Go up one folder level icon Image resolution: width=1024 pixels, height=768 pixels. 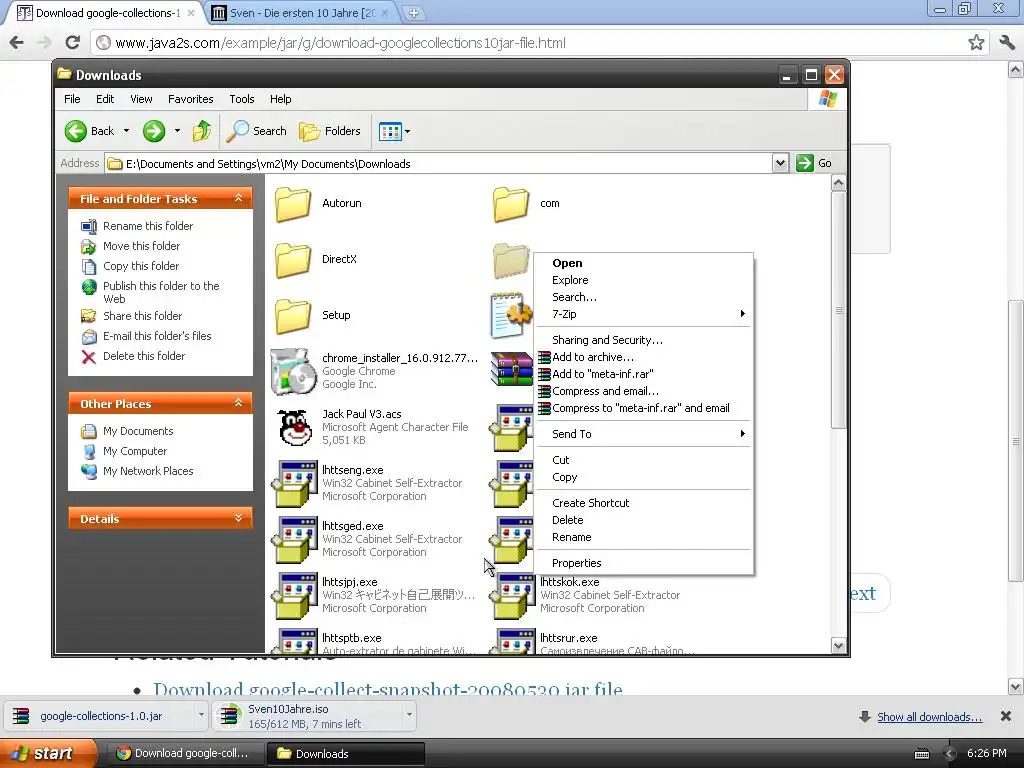[202, 131]
